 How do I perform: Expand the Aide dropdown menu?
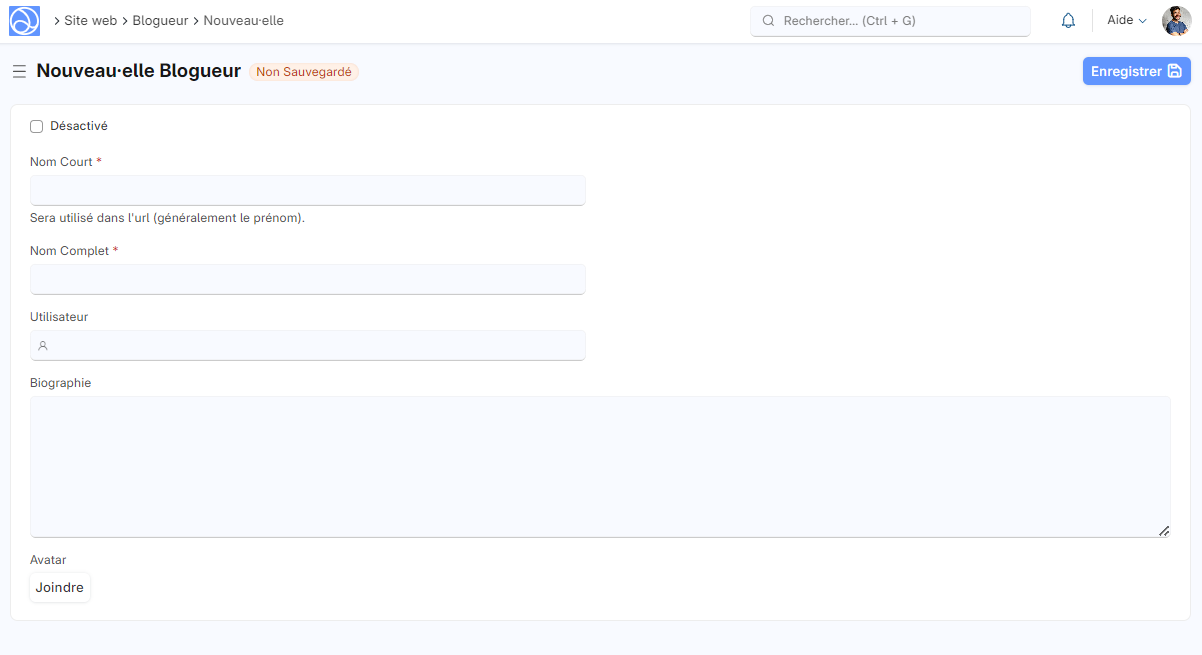click(x=1126, y=21)
